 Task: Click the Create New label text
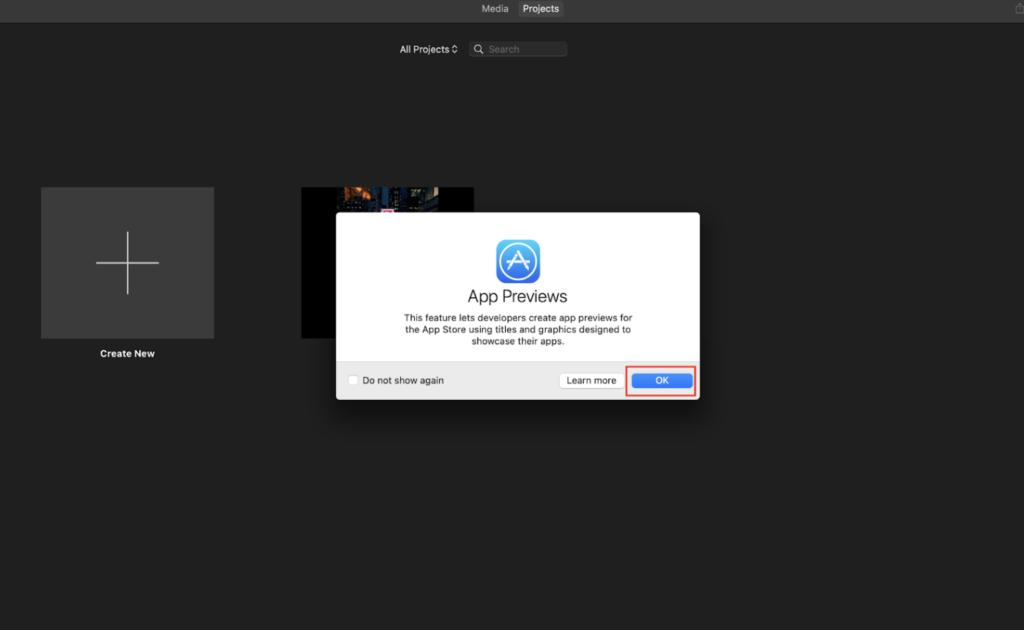point(127,354)
